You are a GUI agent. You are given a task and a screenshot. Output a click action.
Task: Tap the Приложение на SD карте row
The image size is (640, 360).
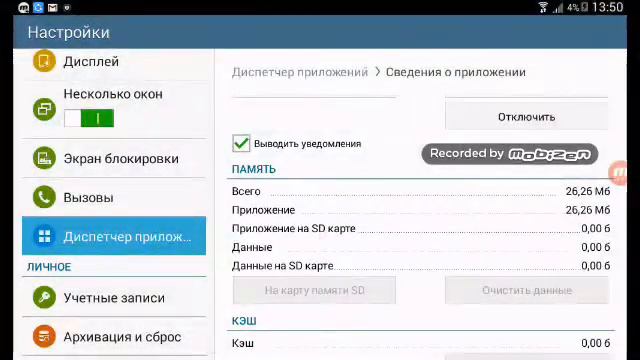[x=421, y=228]
